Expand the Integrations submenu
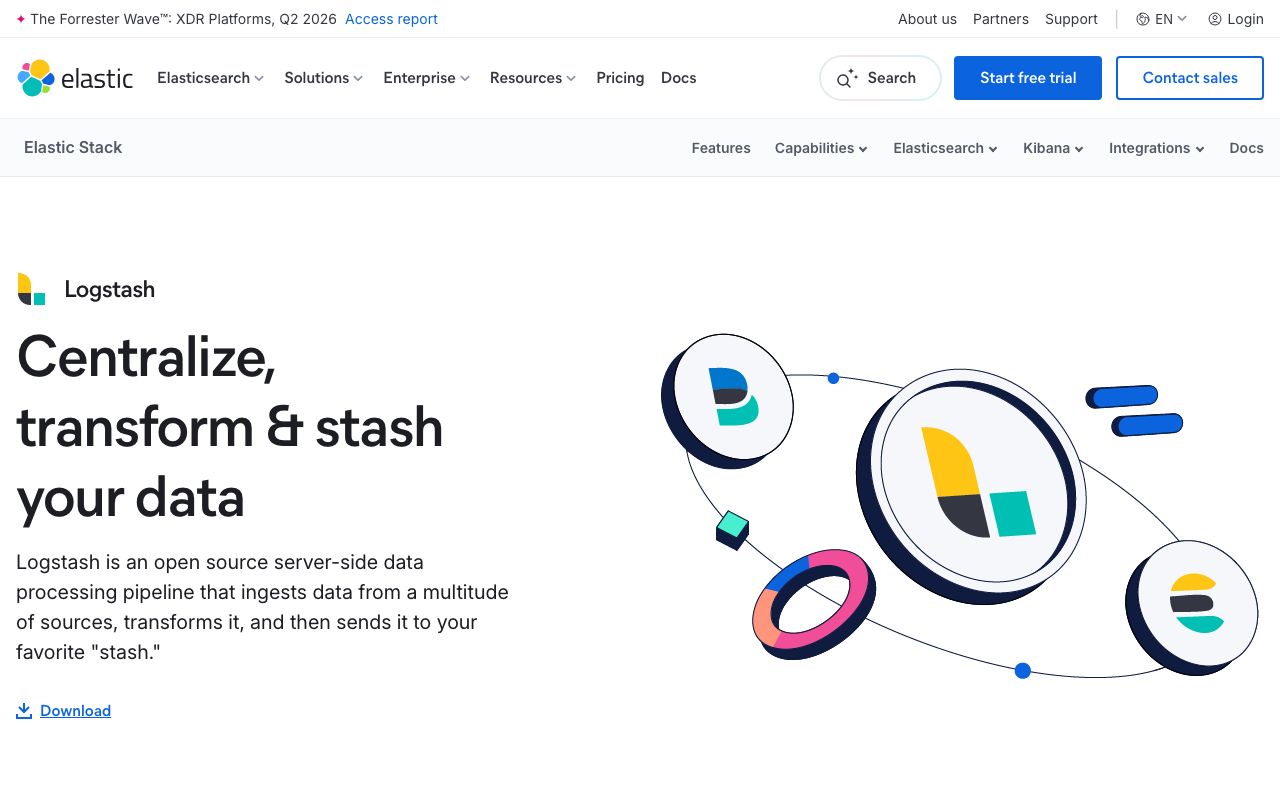This screenshot has height=800, width=1280. coord(1156,148)
